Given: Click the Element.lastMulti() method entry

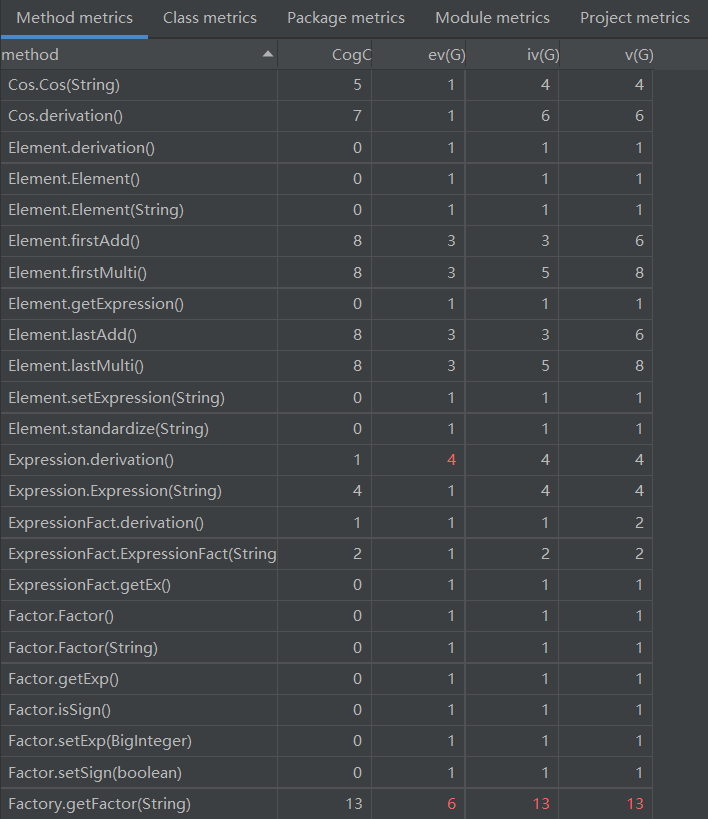Looking at the screenshot, I should (76, 366).
